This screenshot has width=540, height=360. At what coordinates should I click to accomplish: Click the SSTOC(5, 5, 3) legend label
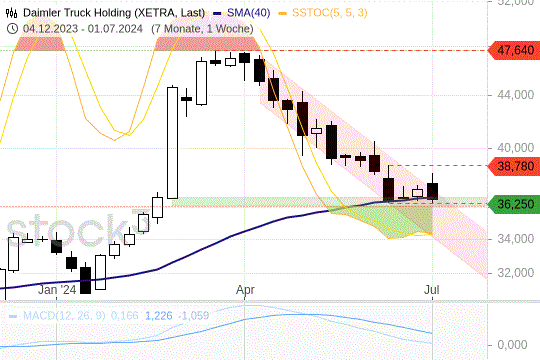pyautogui.click(x=330, y=13)
